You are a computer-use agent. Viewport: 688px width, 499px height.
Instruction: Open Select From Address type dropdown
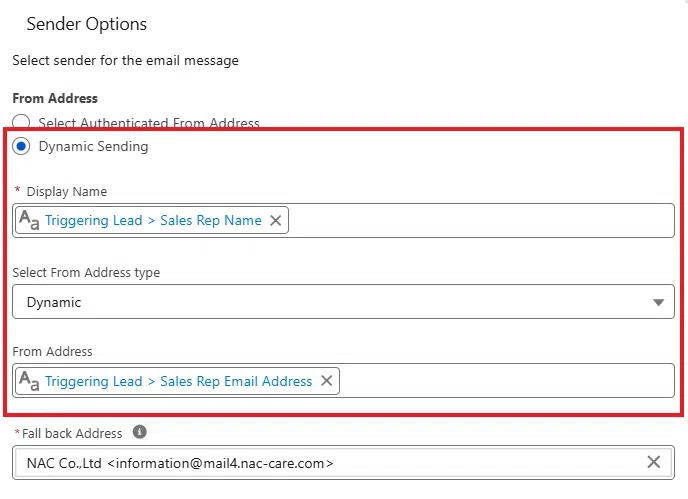point(343,302)
